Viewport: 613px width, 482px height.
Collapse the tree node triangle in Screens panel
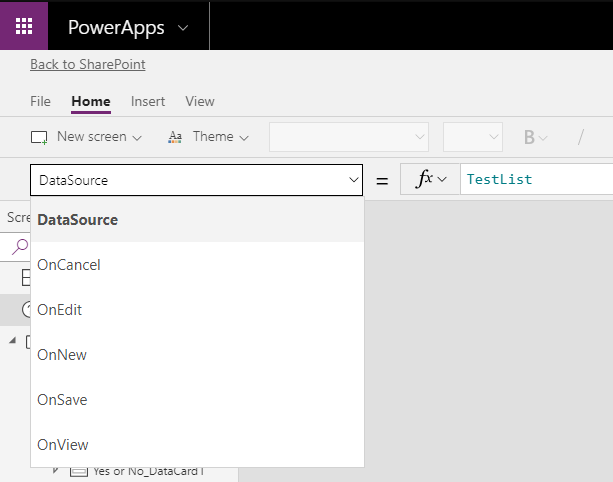coord(13,340)
